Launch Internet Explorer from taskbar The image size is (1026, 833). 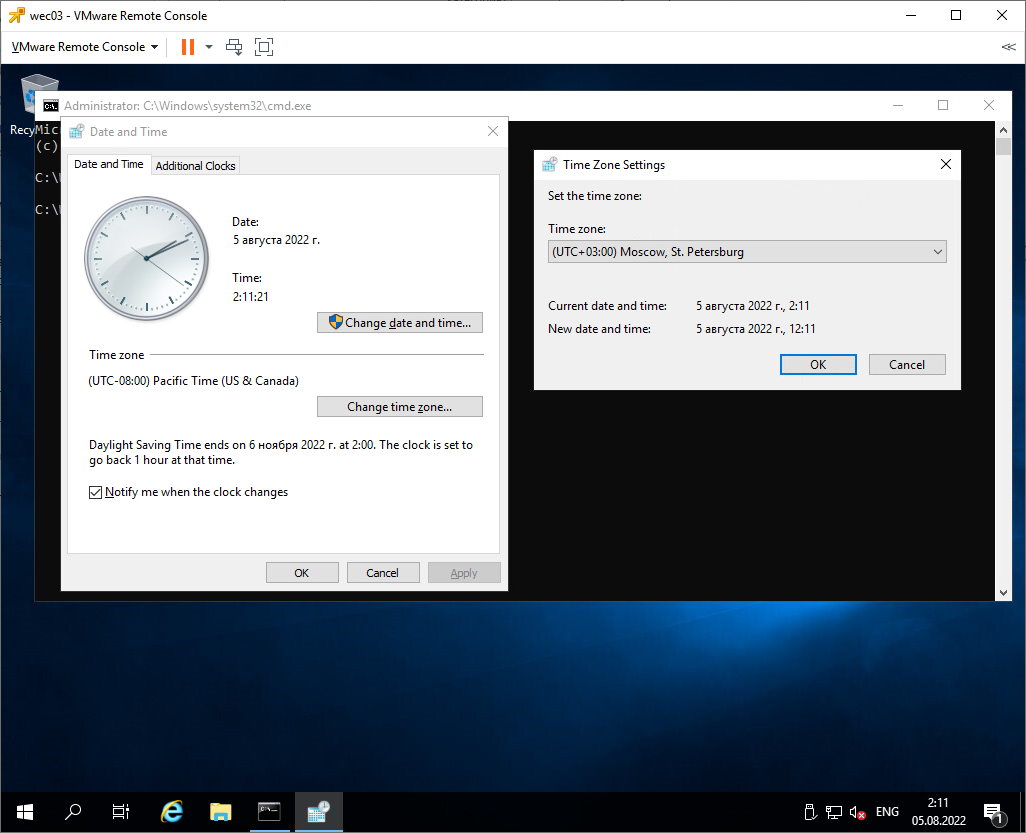click(x=172, y=812)
